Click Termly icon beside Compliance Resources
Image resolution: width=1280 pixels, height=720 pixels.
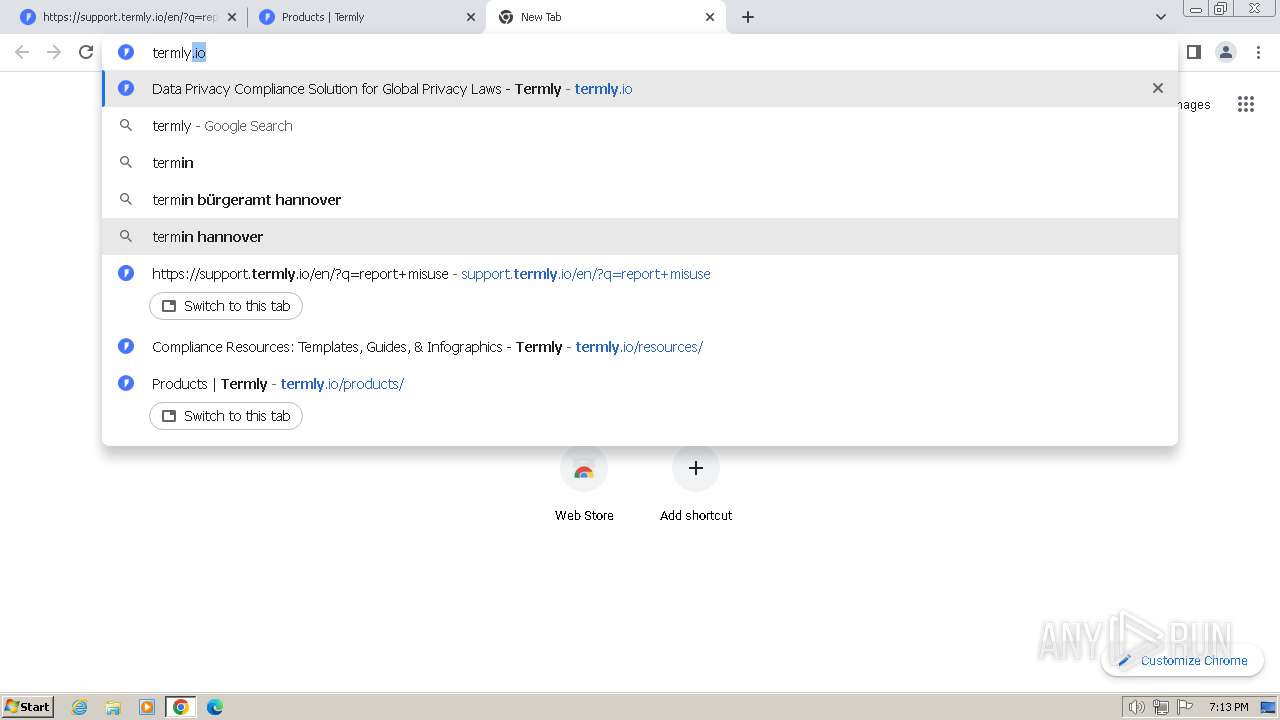click(x=126, y=347)
